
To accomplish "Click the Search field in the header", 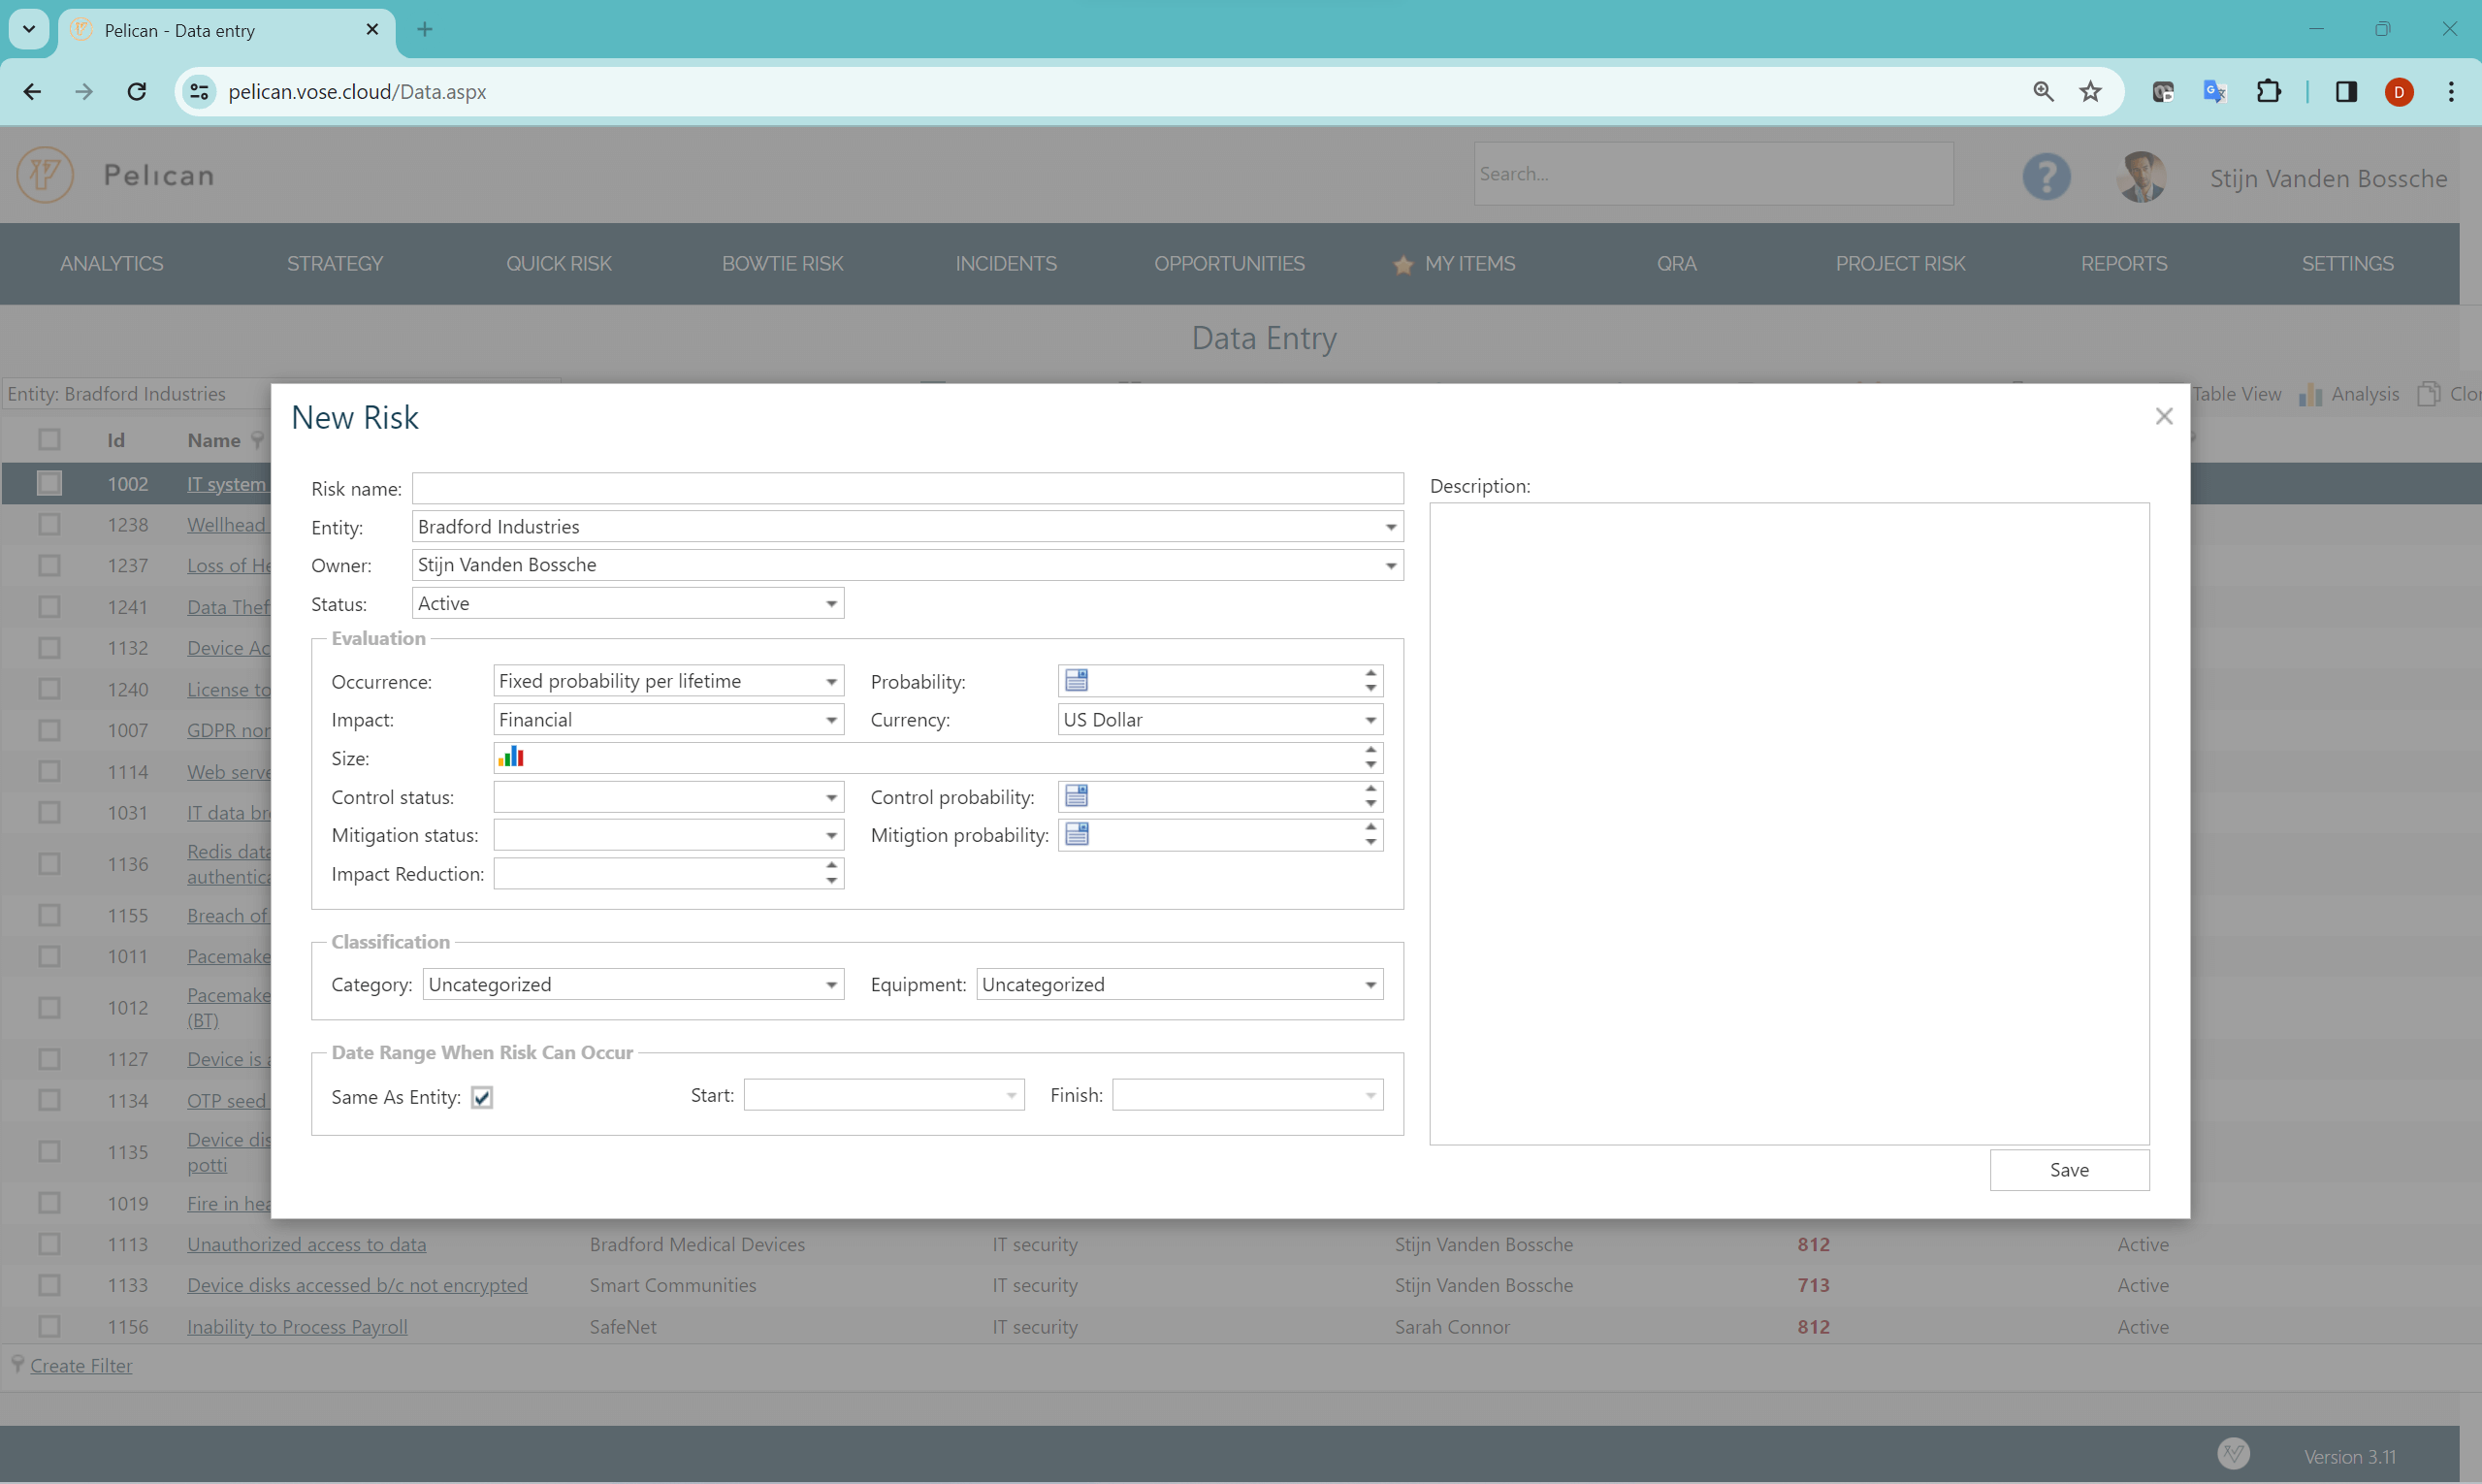I will click(x=1712, y=173).
